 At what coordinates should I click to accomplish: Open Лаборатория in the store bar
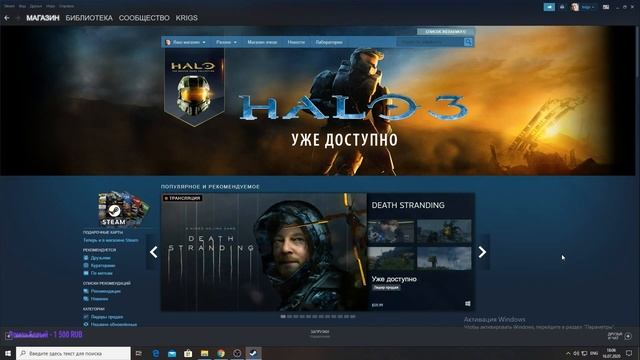(329, 42)
